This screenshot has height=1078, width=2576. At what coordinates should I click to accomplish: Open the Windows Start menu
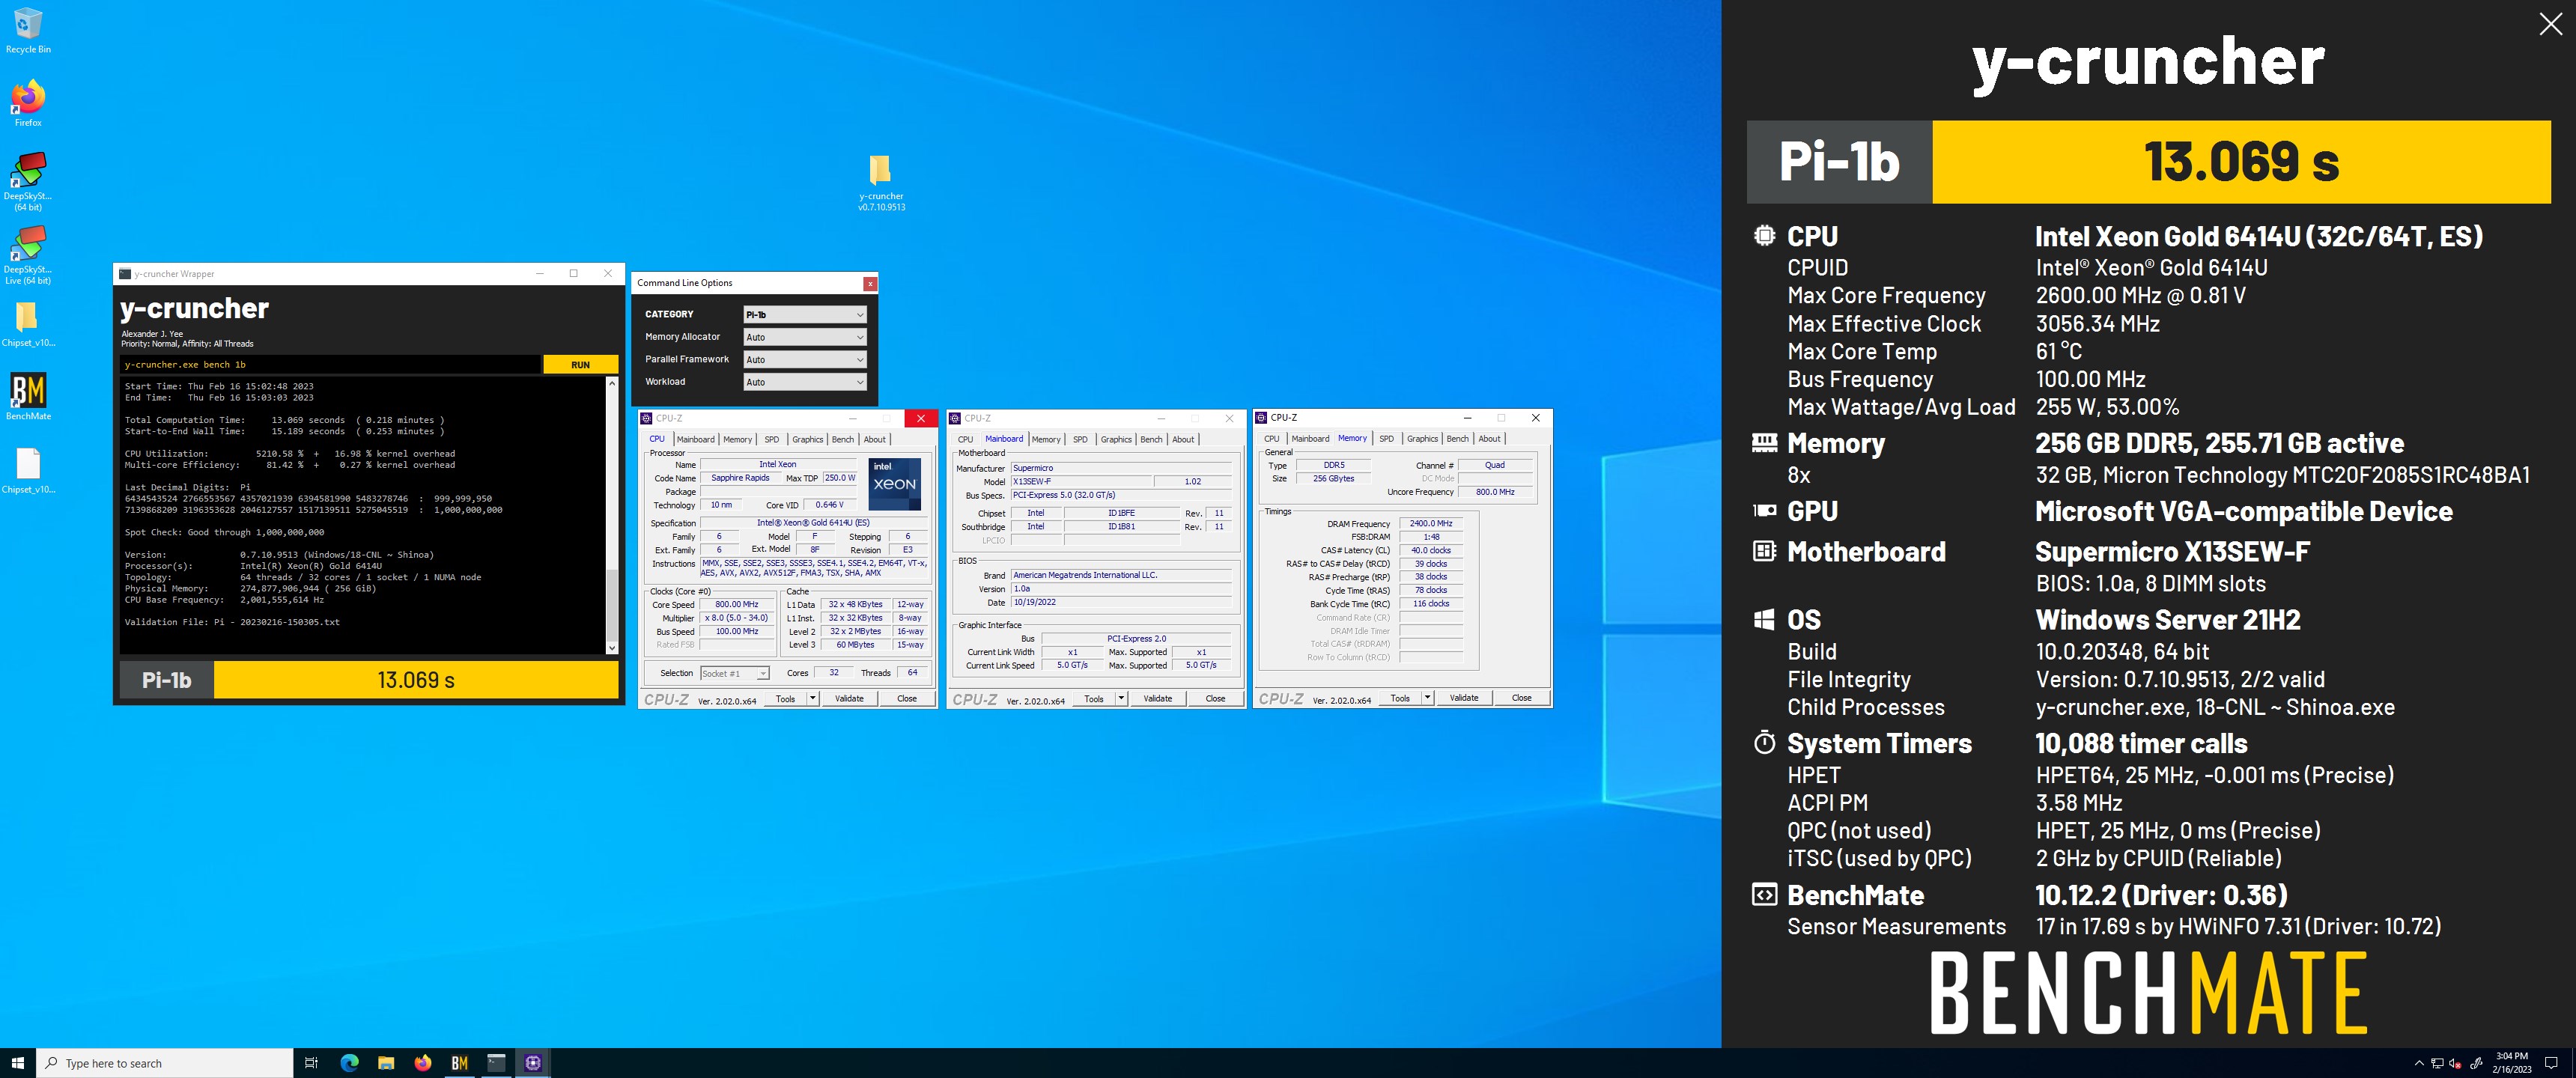tap(17, 1062)
